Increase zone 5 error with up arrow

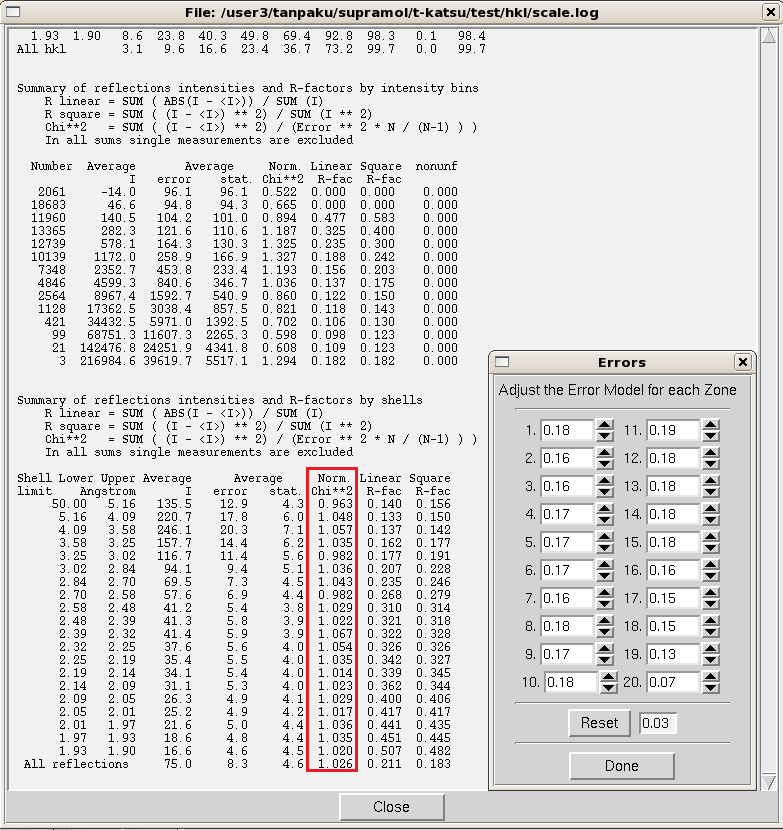click(605, 537)
